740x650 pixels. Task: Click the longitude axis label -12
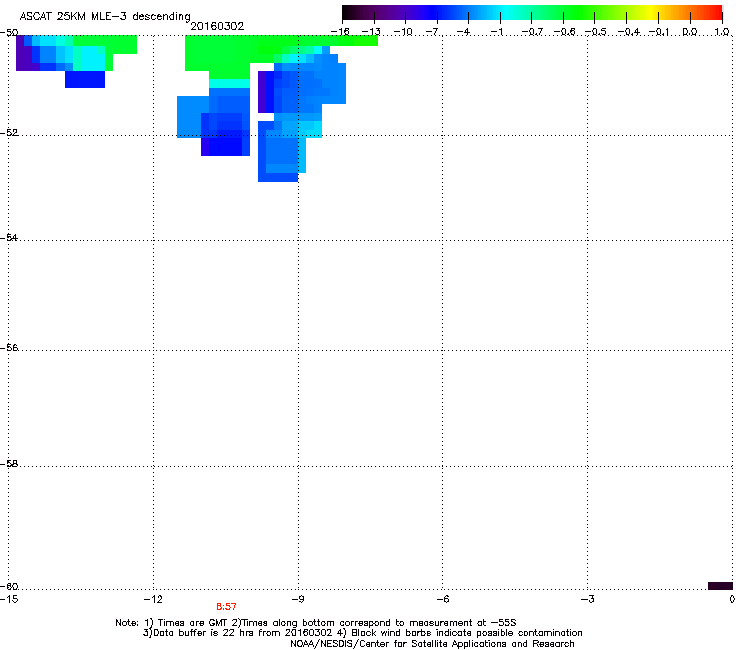point(153,599)
